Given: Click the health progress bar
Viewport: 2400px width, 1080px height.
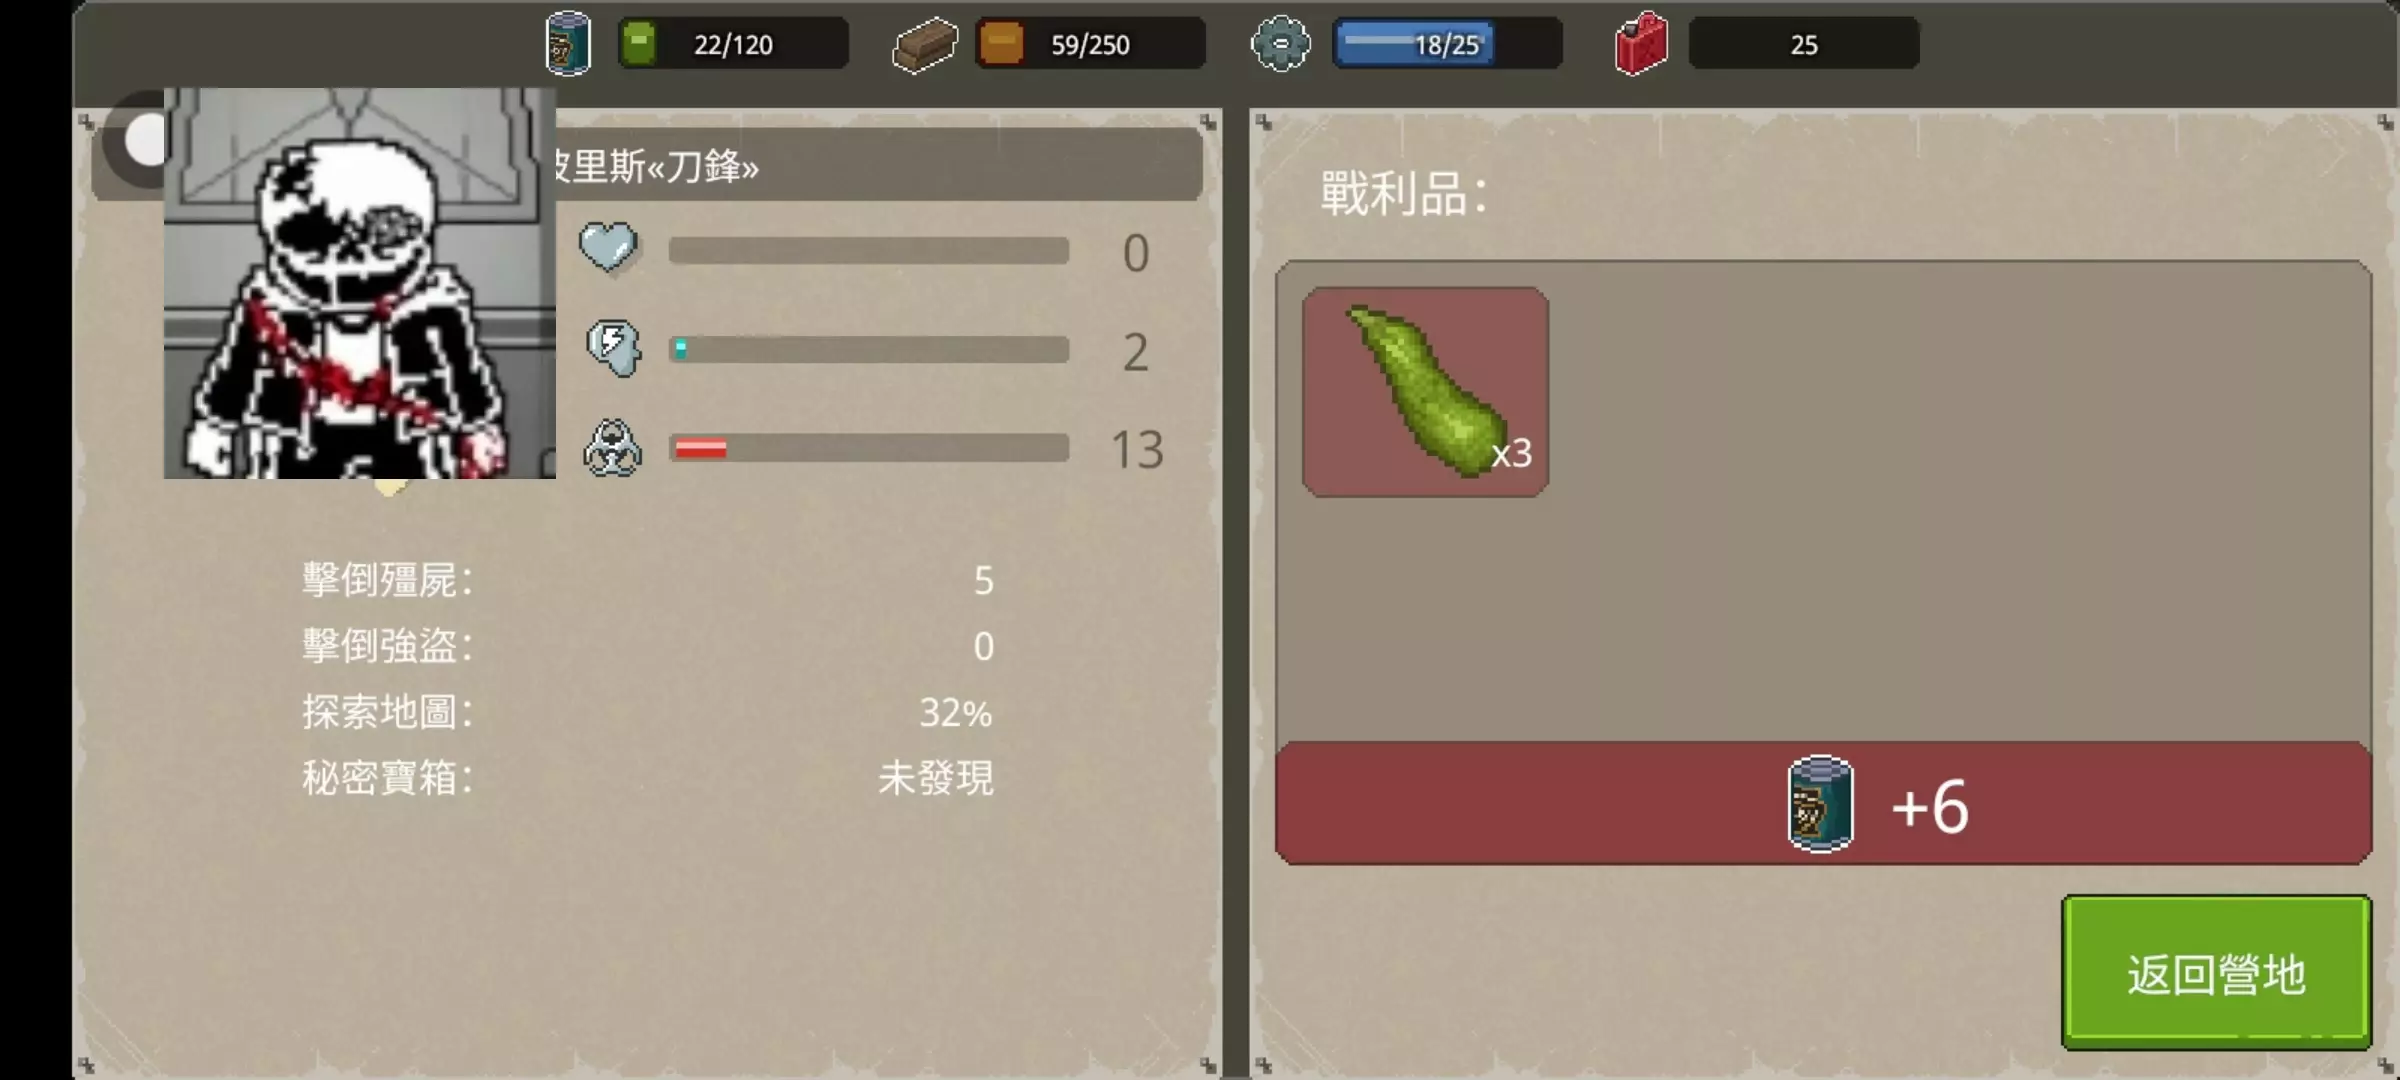Looking at the screenshot, I should (868, 250).
